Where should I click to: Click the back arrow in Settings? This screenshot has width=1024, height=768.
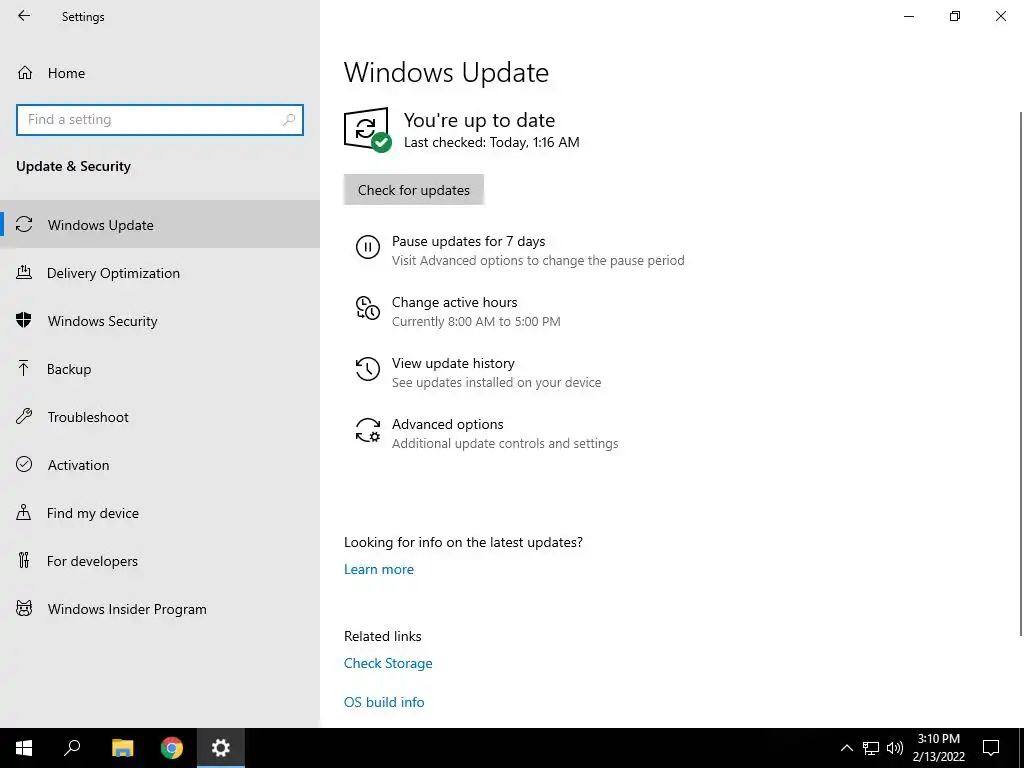tap(24, 16)
